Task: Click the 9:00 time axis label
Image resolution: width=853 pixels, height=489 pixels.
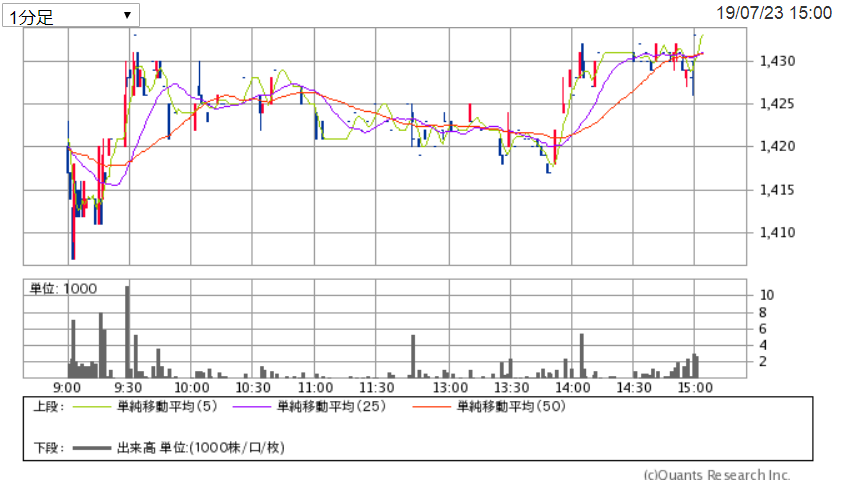Action: (67, 388)
